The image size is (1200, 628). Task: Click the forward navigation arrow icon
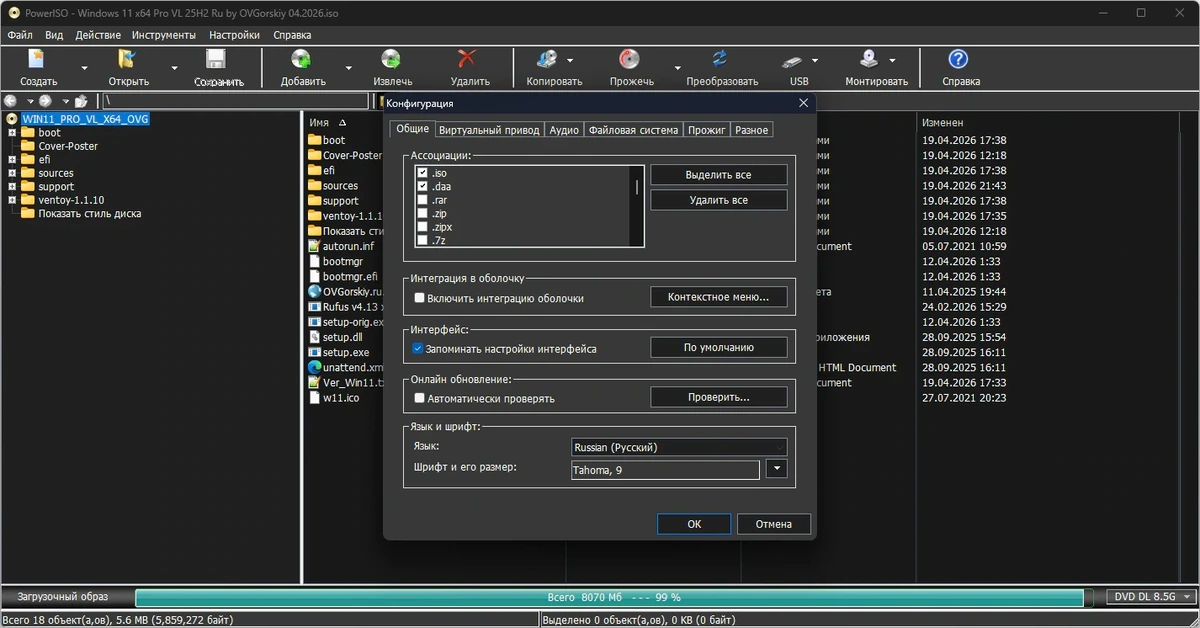(46, 101)
